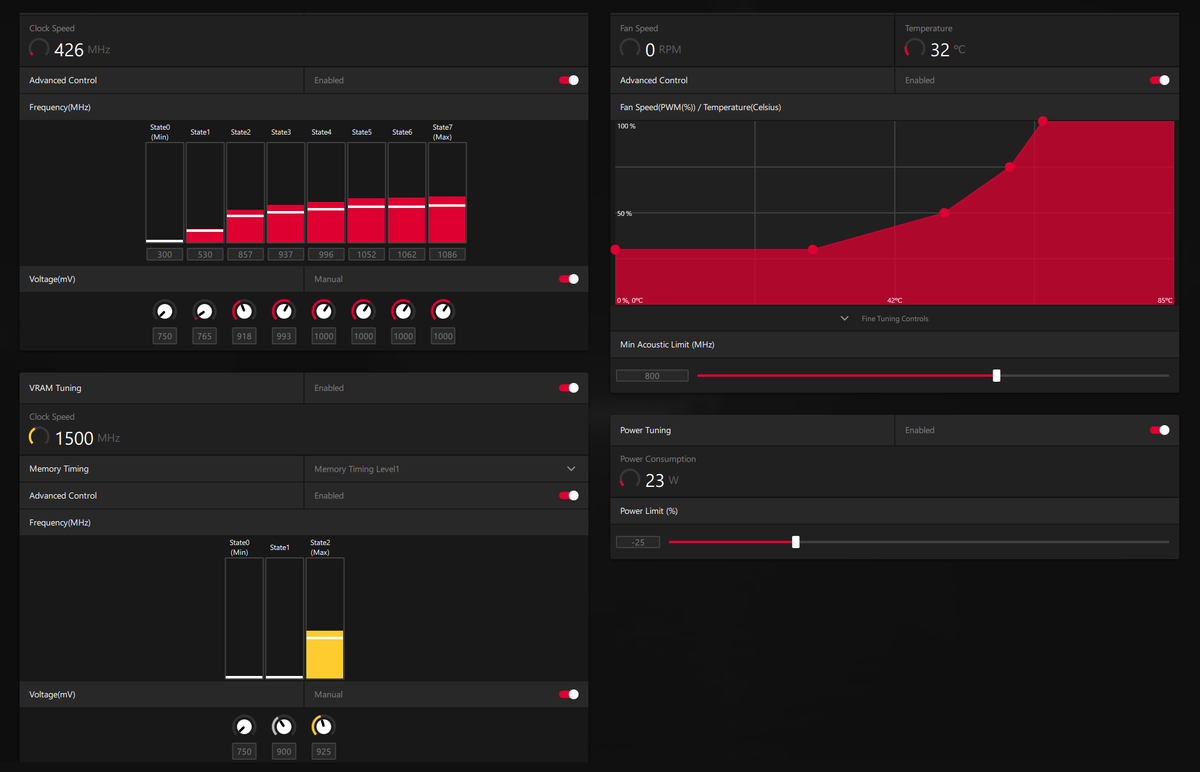Click the GPU State0 voltage knob
Image resolution: width=1200 pixels, height=772 pixels.
(164, 311)
